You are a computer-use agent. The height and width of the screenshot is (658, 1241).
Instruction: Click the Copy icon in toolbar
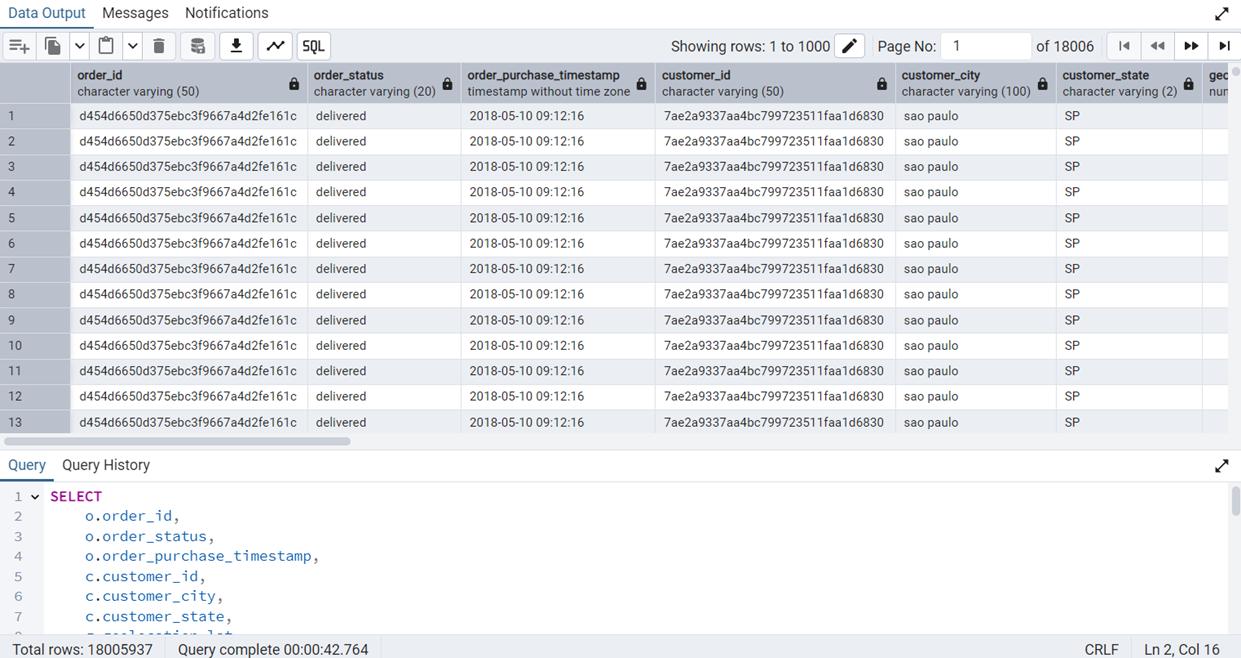coord(53,46)
